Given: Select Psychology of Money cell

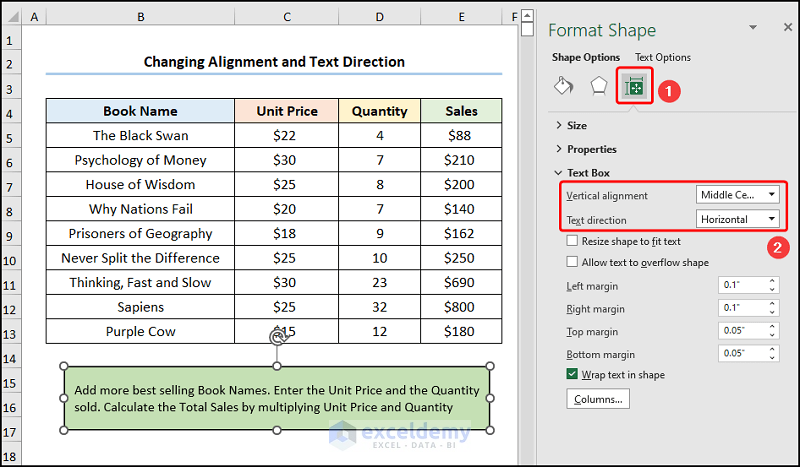Looking at the screenshot, I should 140,160.
